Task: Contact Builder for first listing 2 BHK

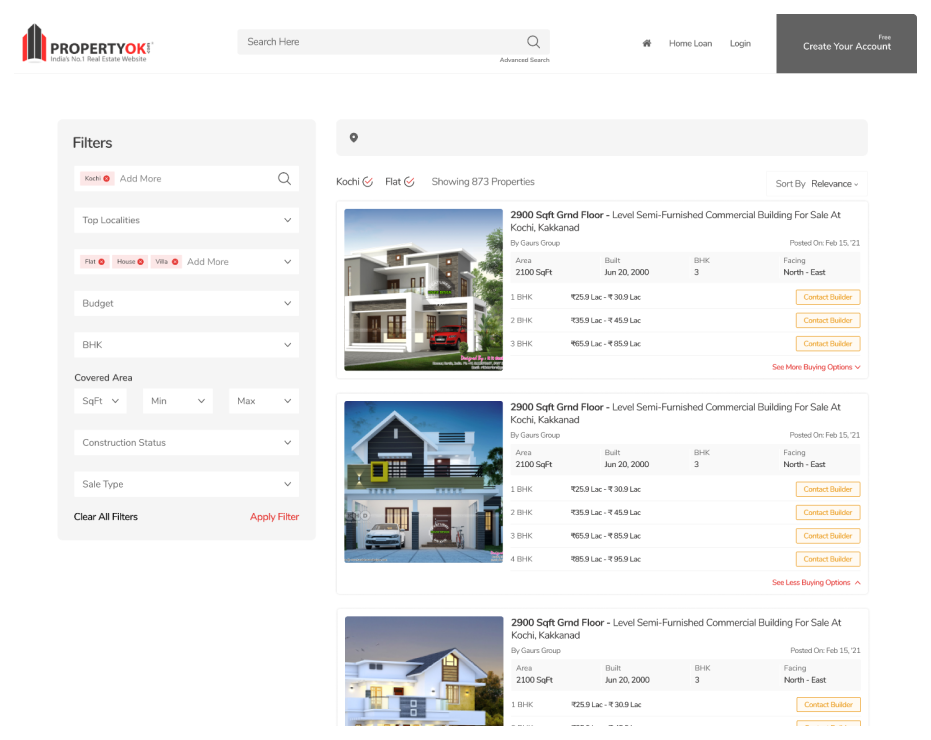Action: [828, 320]
